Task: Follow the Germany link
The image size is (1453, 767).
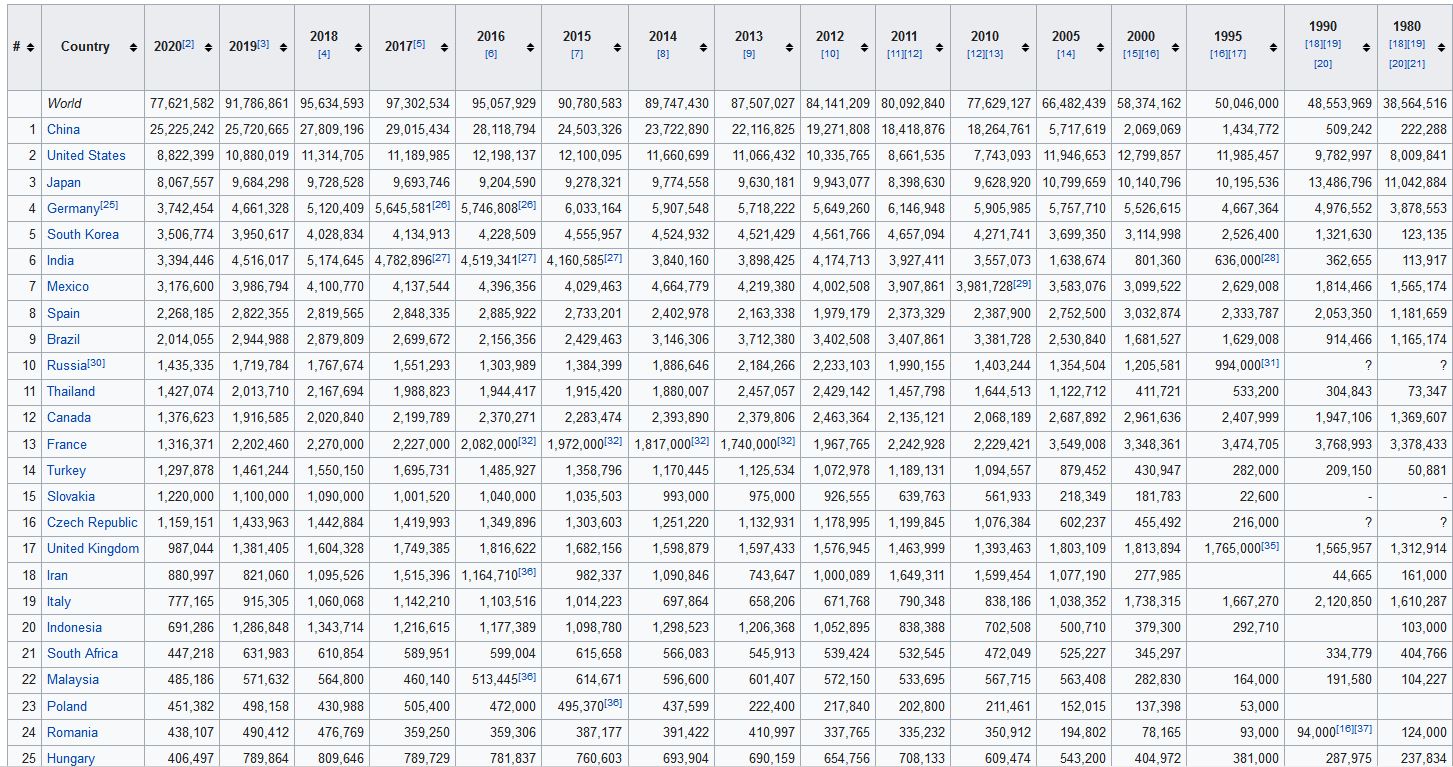Action: point(73,208)
